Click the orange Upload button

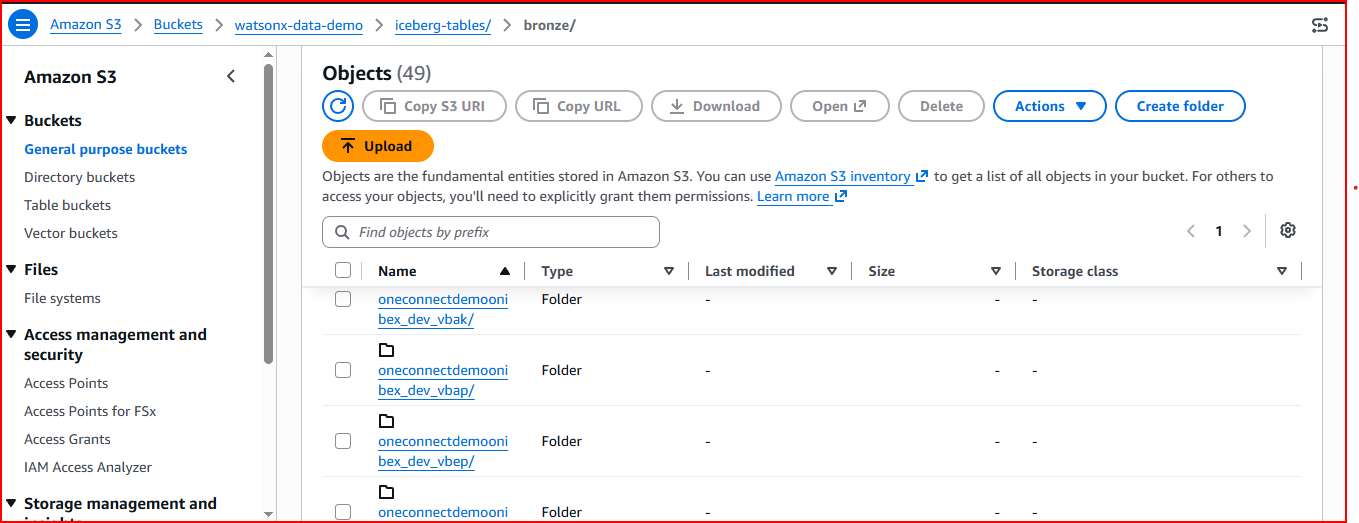coord(378,146)
